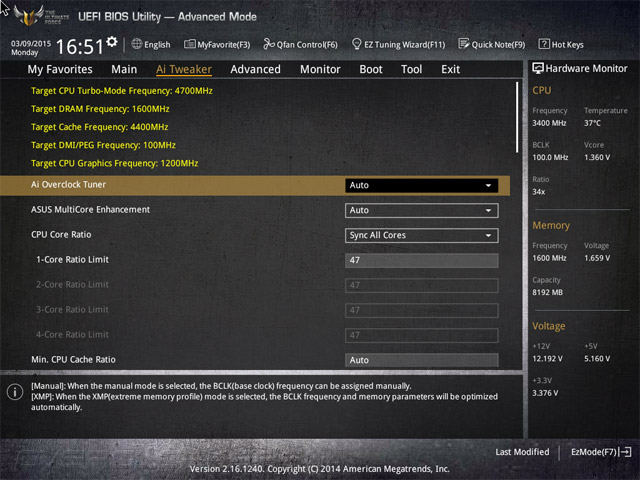The width and height of the screenshot is (640, 480).
Task: Click the 1-Core Ratio Limit field
Action: pos(421,260)
